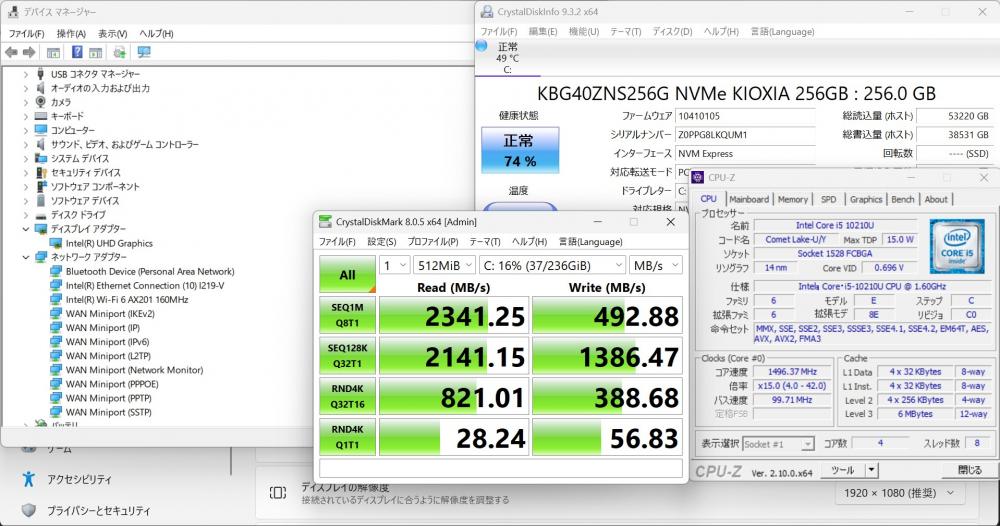Open the test count dropdown showing 1
The width and height of the screenshot is (1000, 526).
(394, 265)
